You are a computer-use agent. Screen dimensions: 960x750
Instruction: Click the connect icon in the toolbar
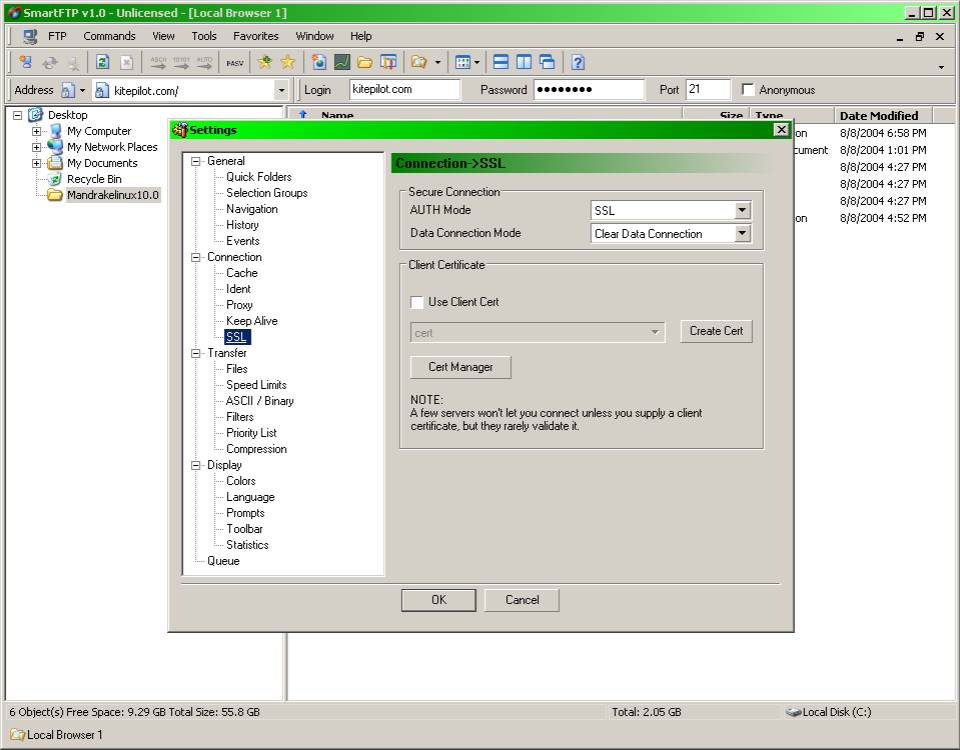click(x=25, y=62)
